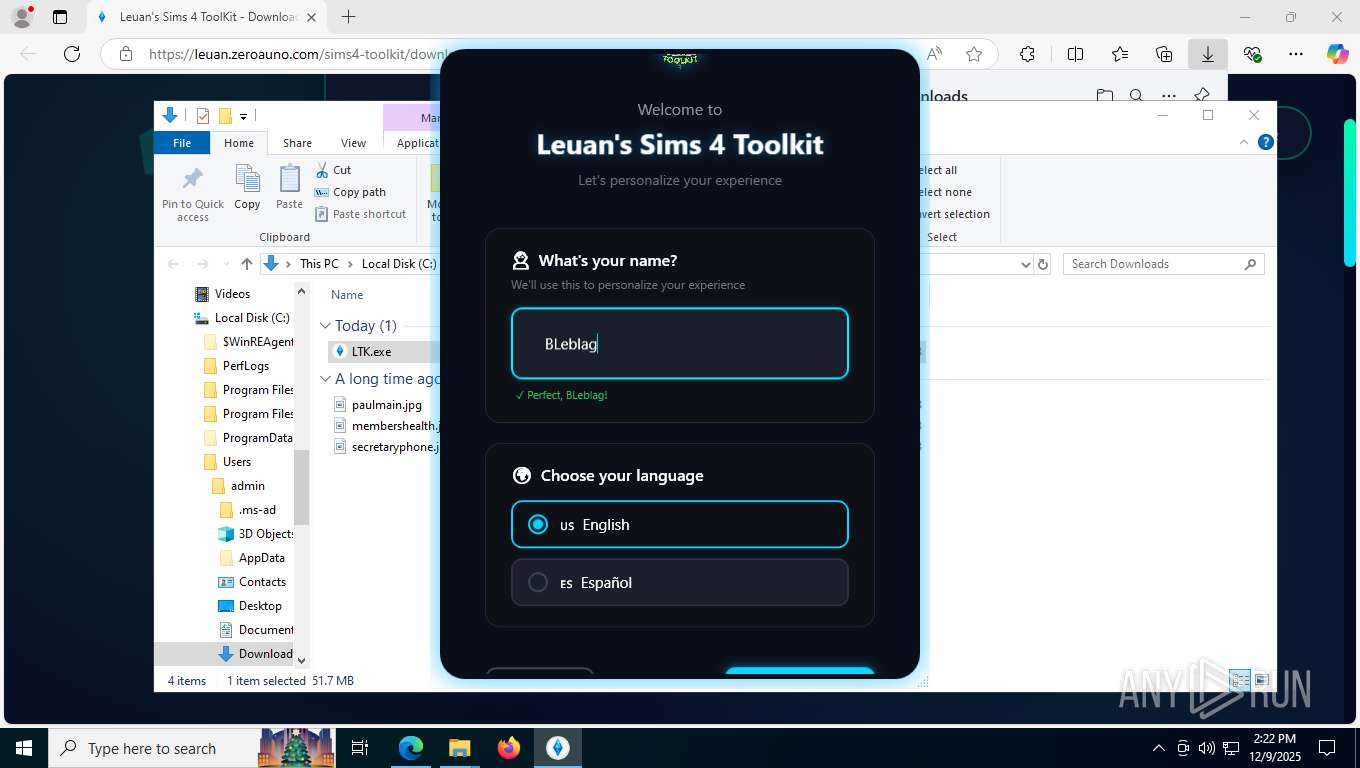Click This PC in the breadcrumb path
The width and height of the screenshot is (1360, 768).
[x=319, y=264]
